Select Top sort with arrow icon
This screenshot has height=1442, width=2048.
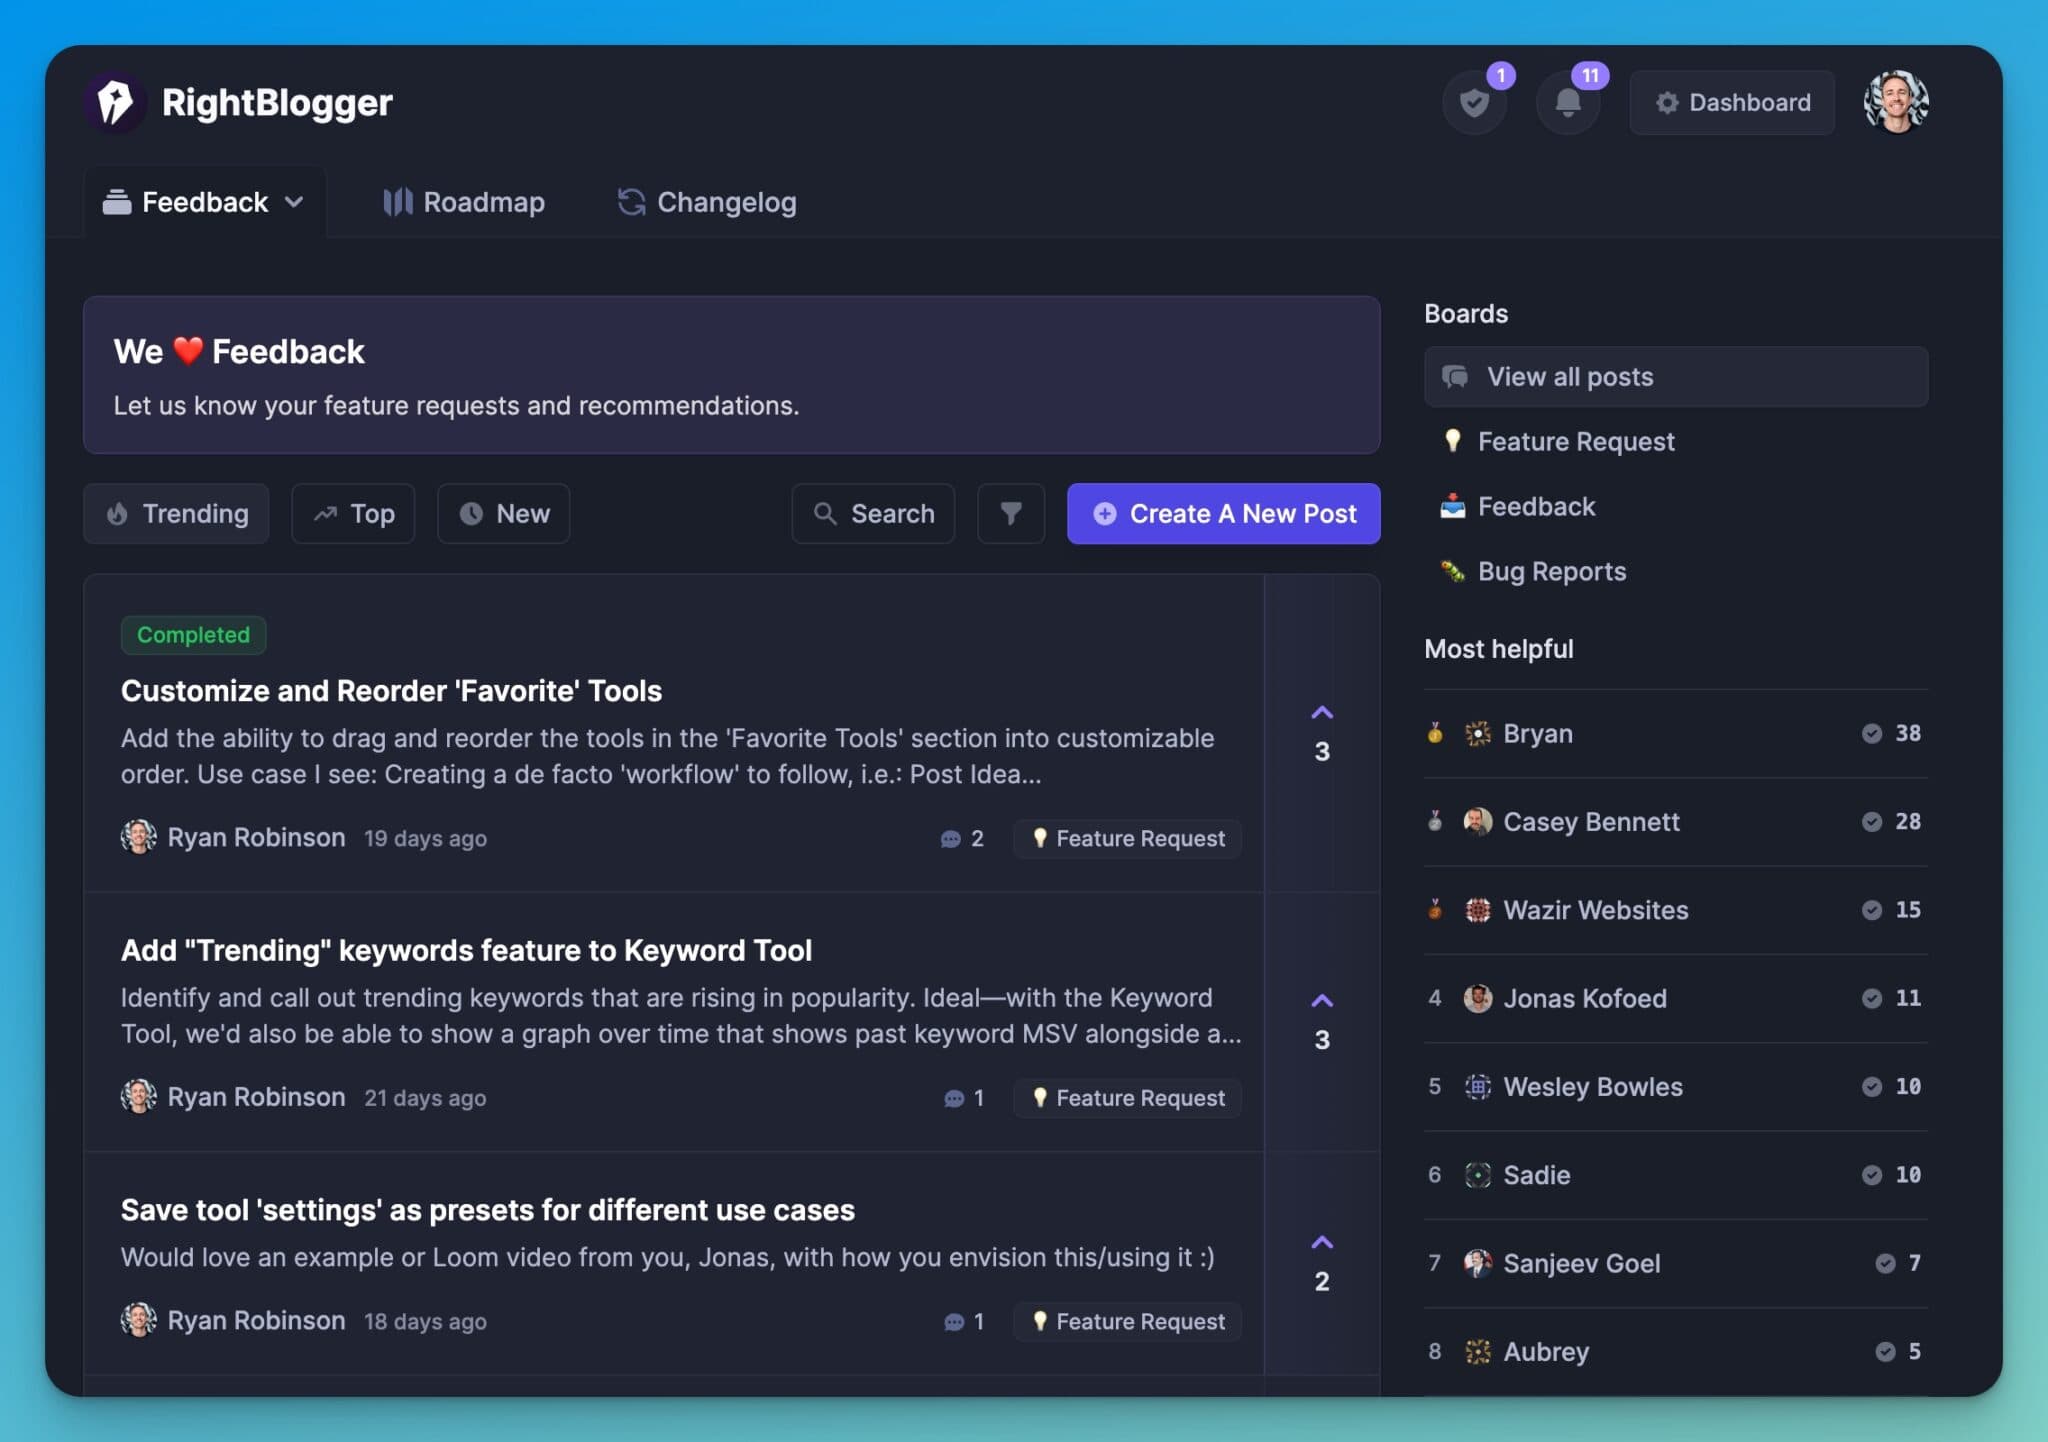[352, 513]
